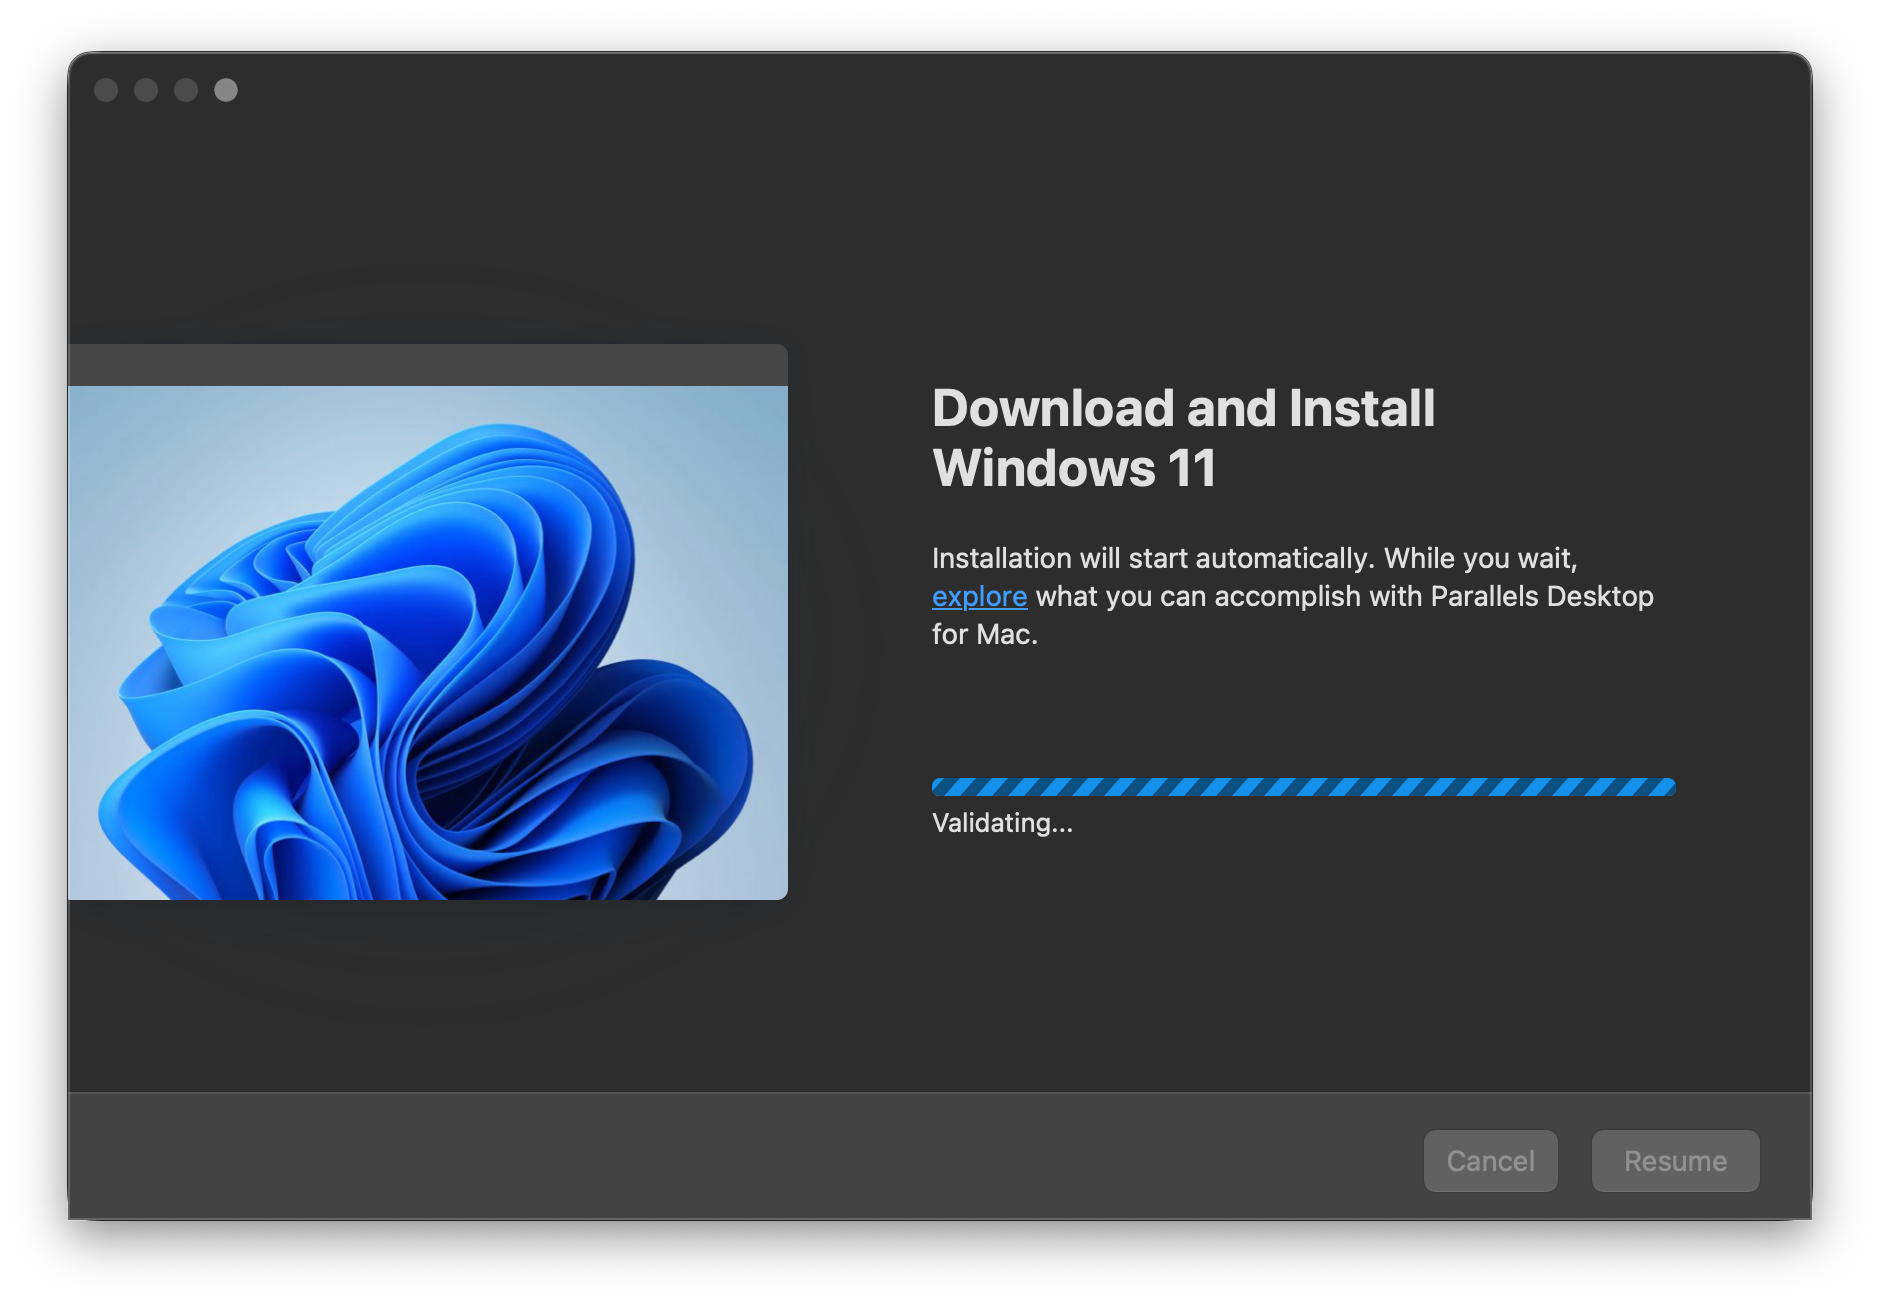Click the Resume button in the footer
This screenshot has height=1304, width=1880.
coord(1675,1161)
